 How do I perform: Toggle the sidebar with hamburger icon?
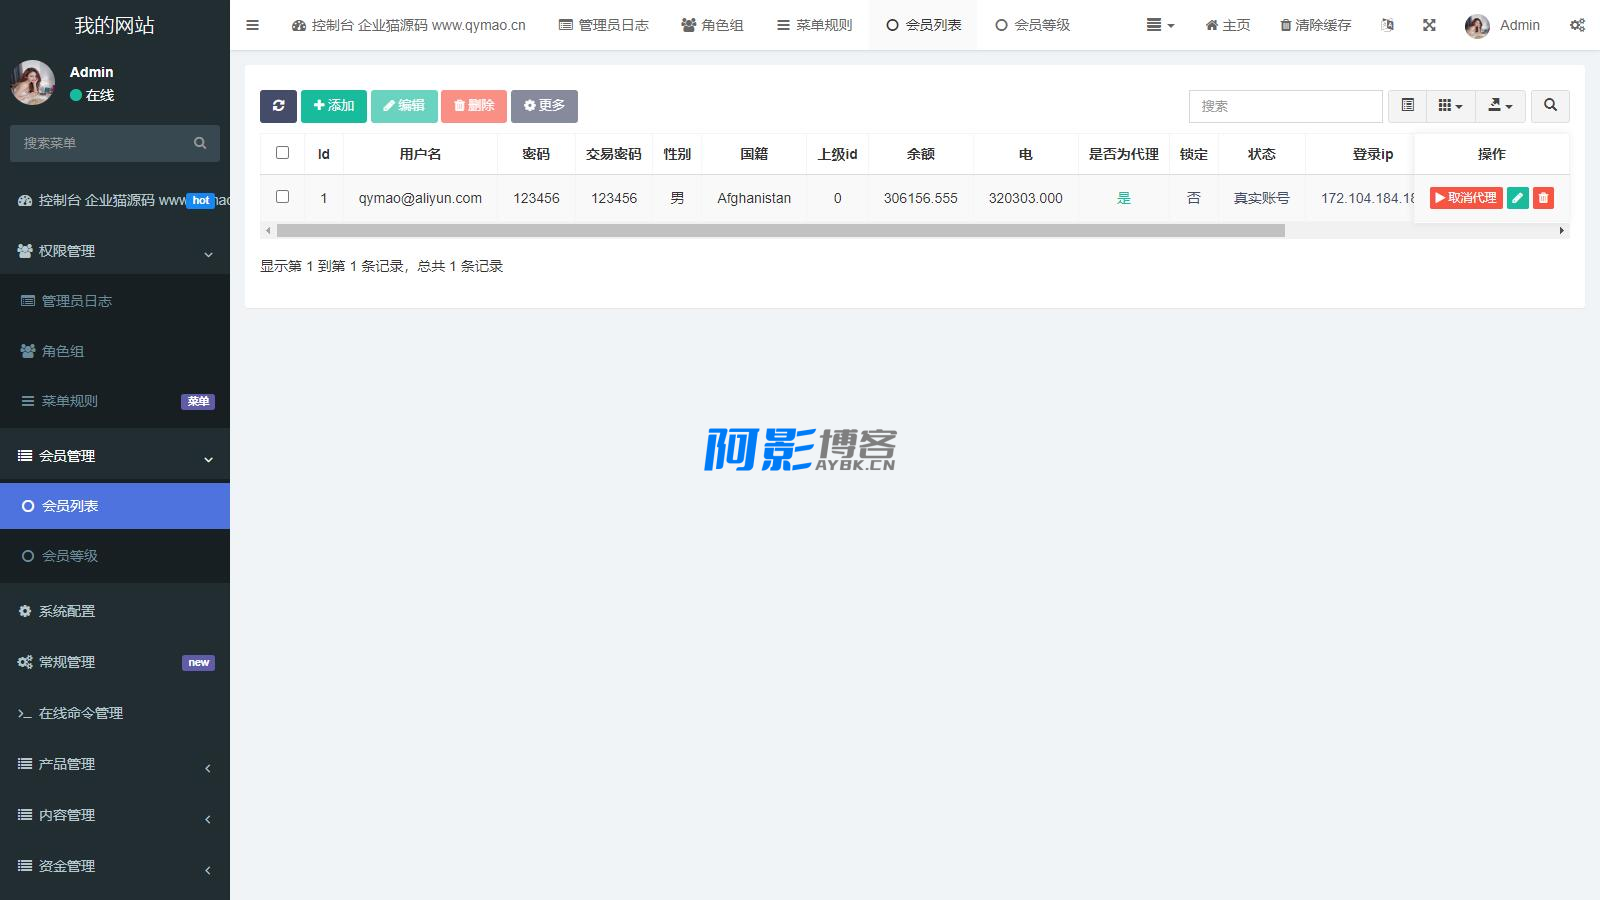[253, 25]
